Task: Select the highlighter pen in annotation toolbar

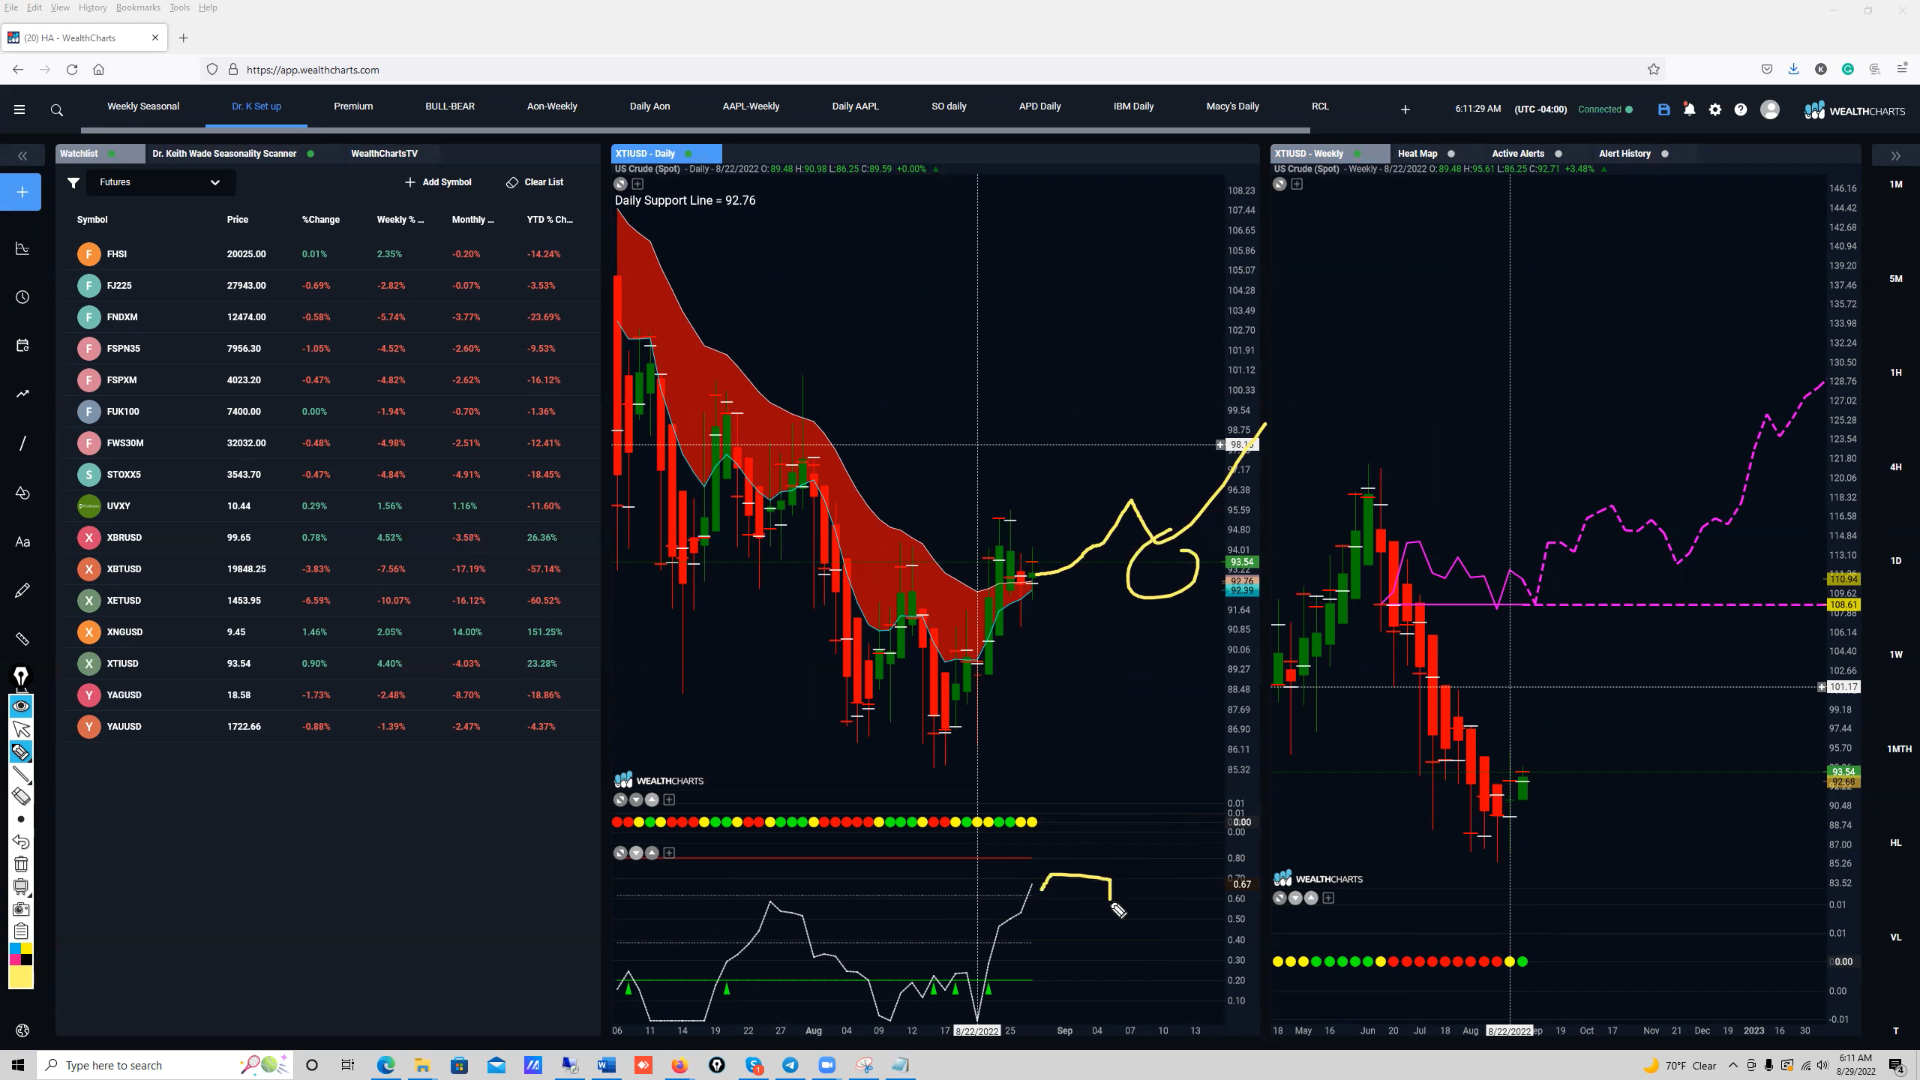Action: [21, 752]
